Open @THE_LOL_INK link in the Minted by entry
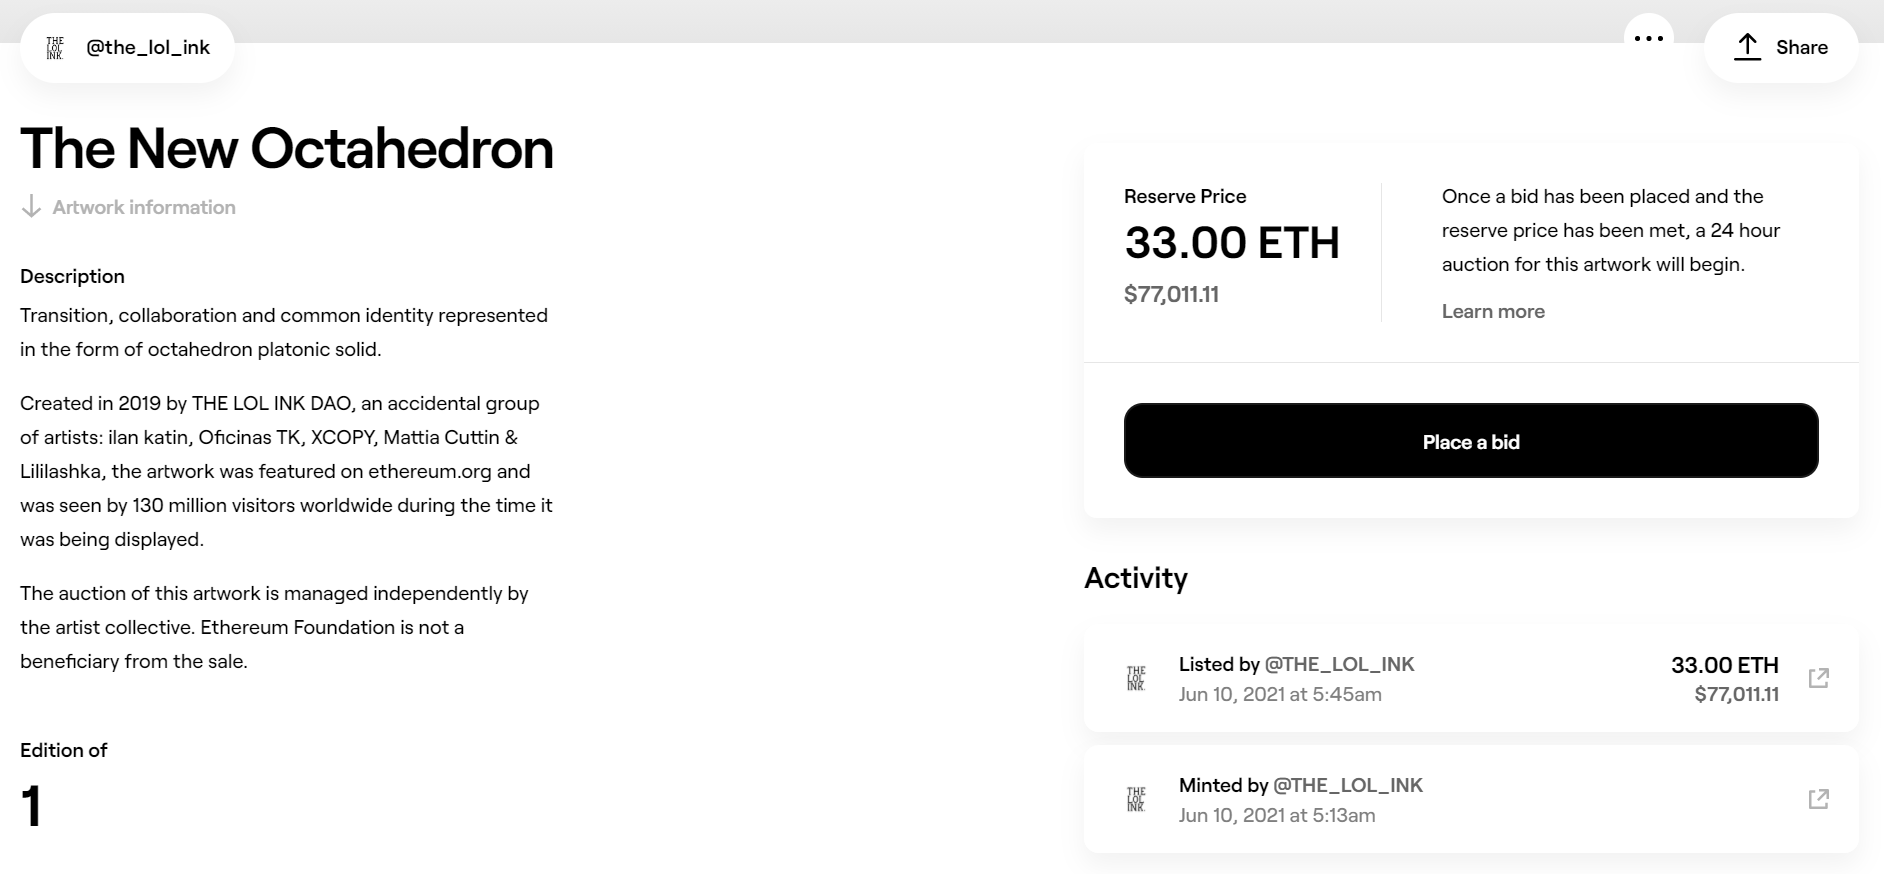1884x874 pixels. point(1347,785)
